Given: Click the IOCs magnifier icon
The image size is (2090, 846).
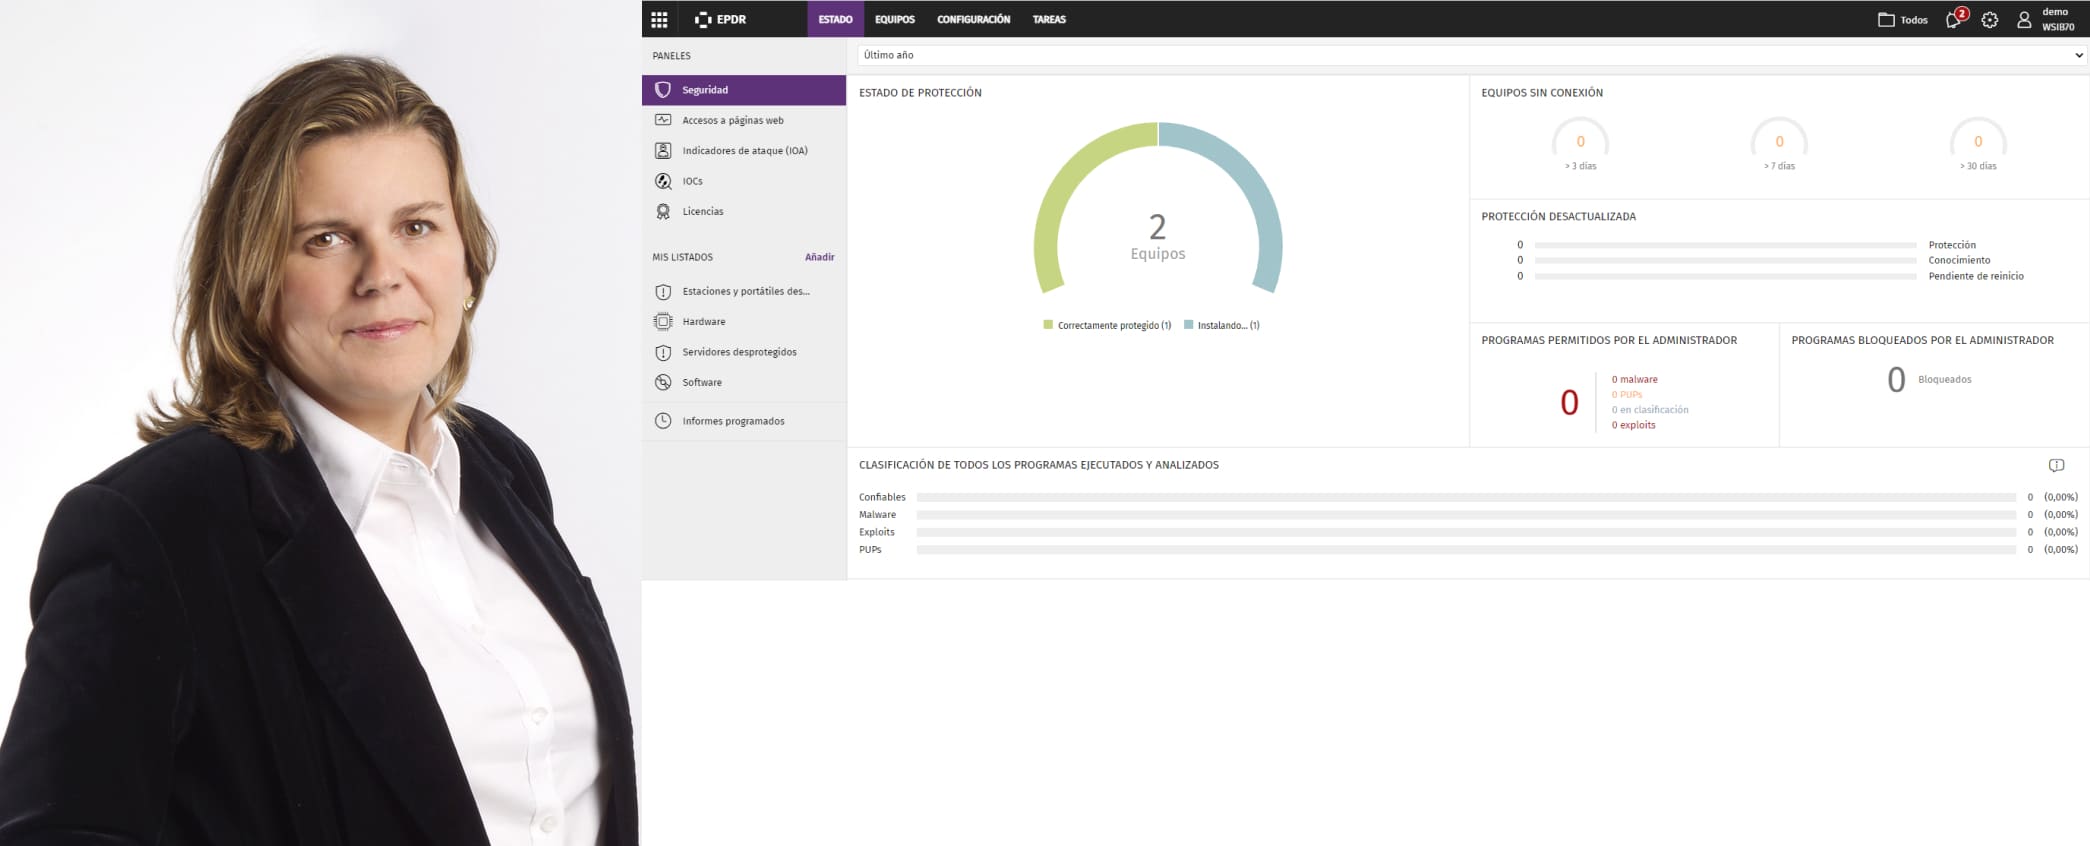Looking at the screenshot, I should pos(663,181).
